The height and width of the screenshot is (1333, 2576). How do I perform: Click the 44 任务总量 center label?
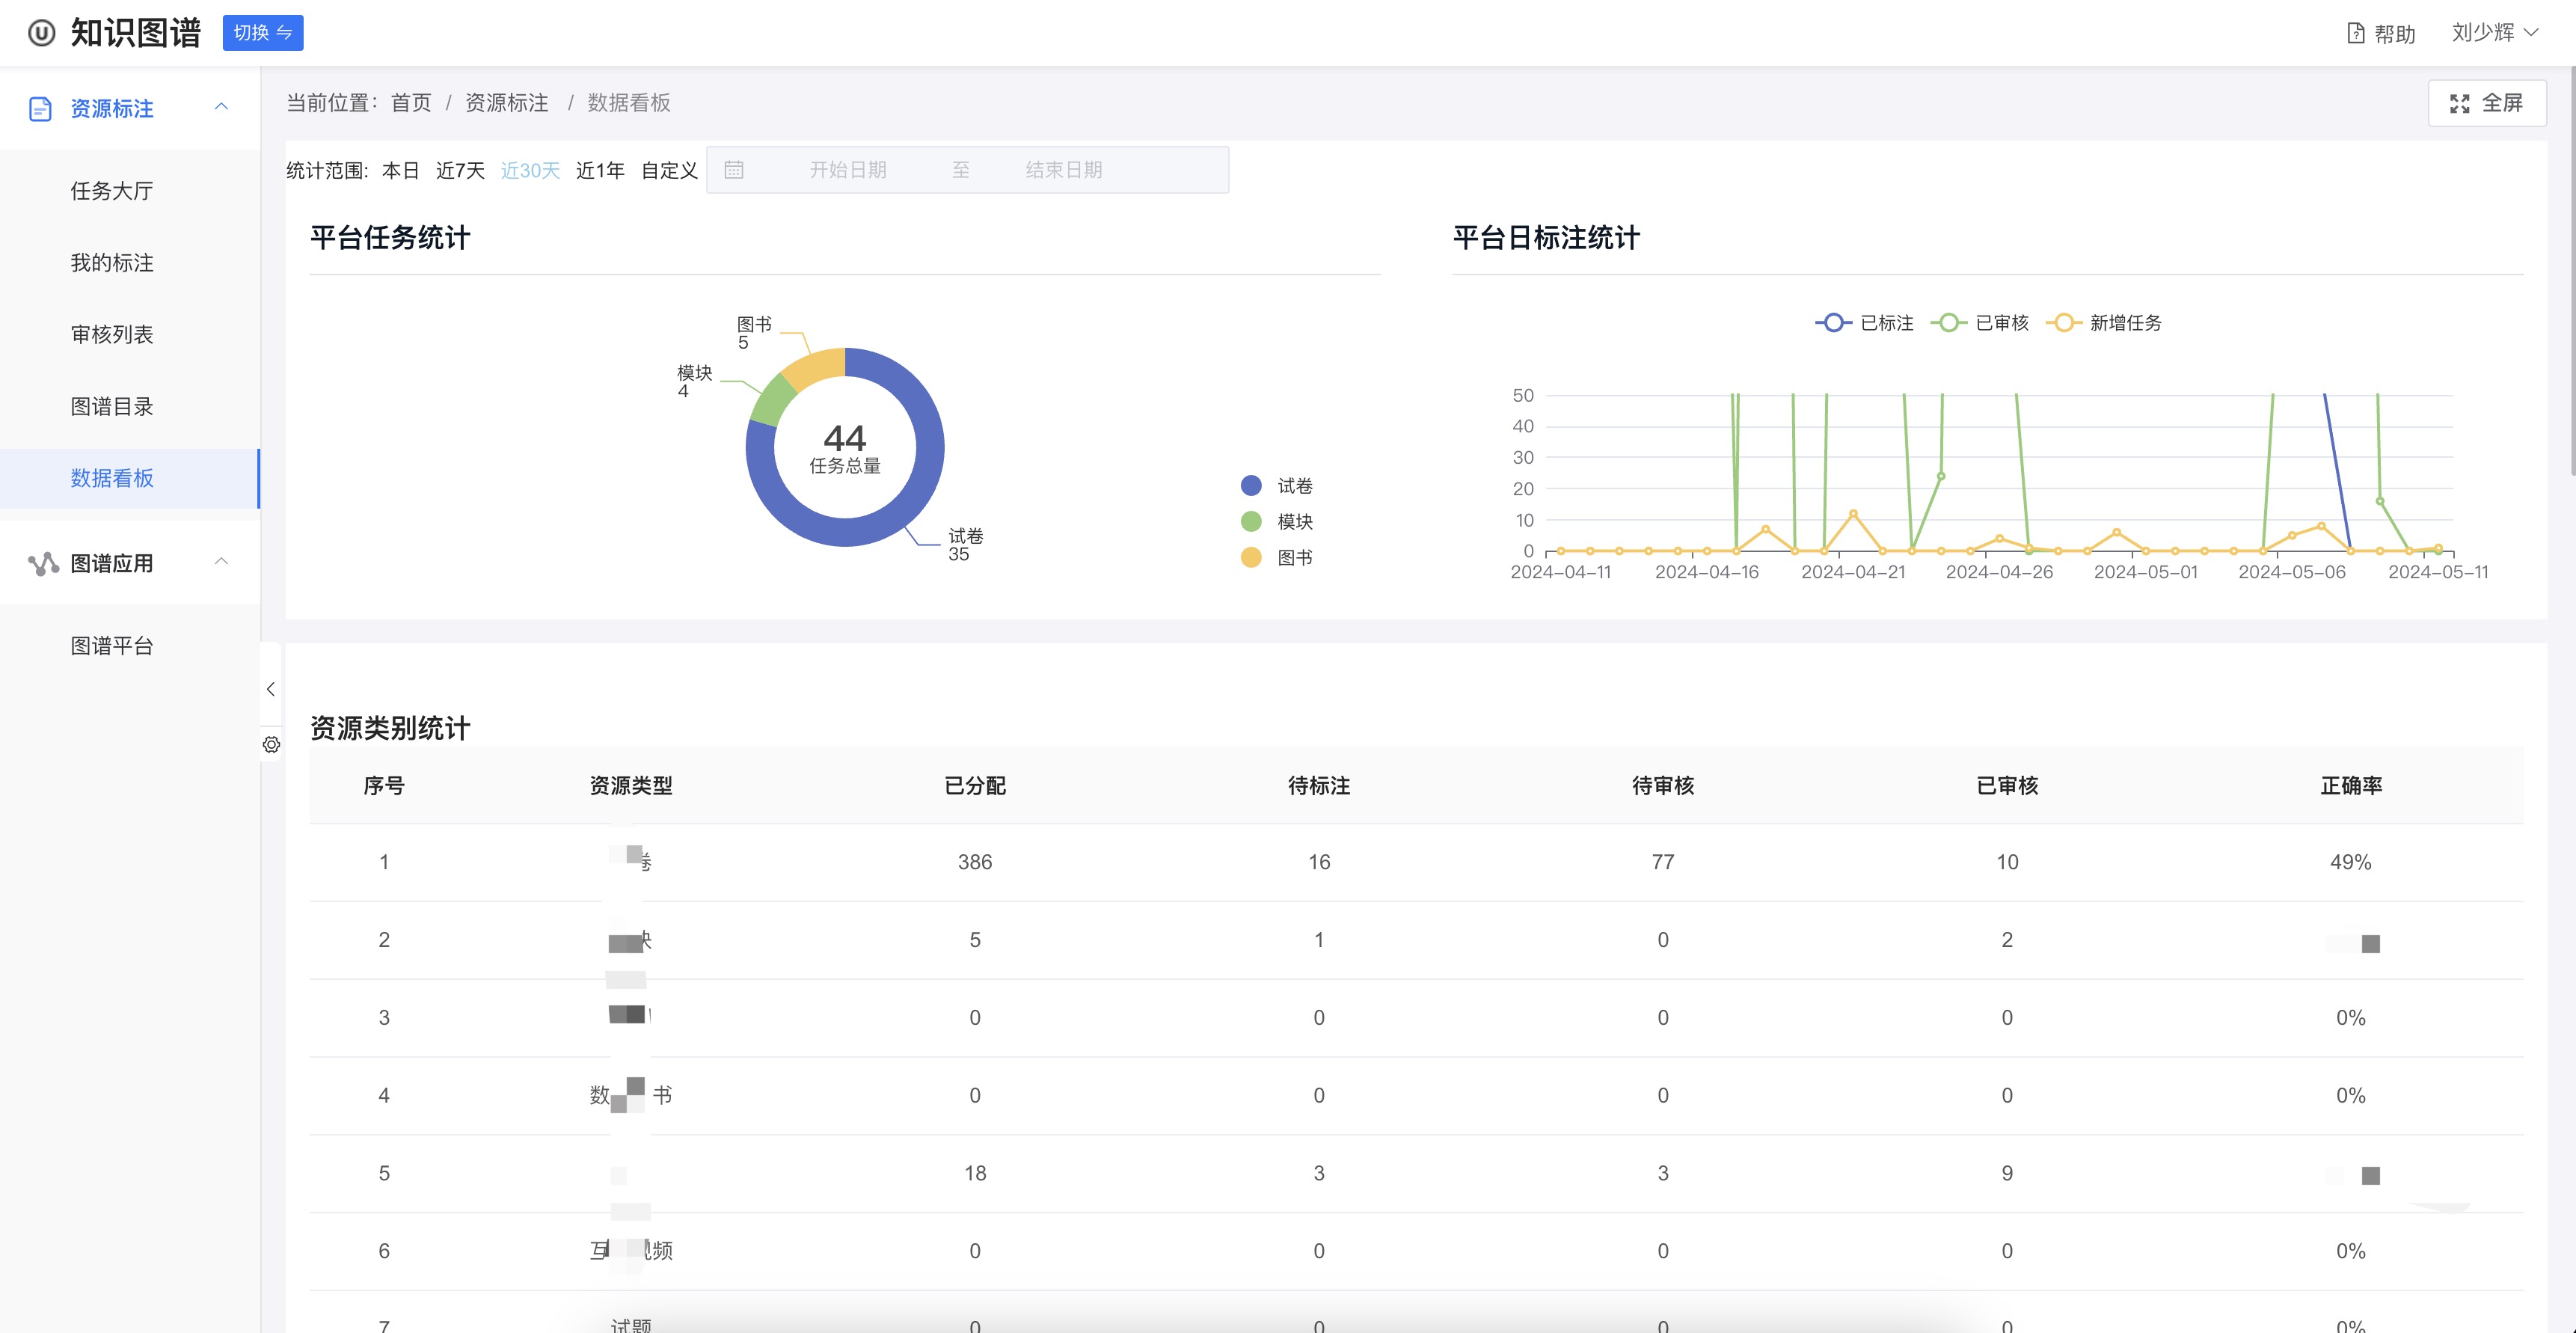pyautogui.click(x=845, y=449)
